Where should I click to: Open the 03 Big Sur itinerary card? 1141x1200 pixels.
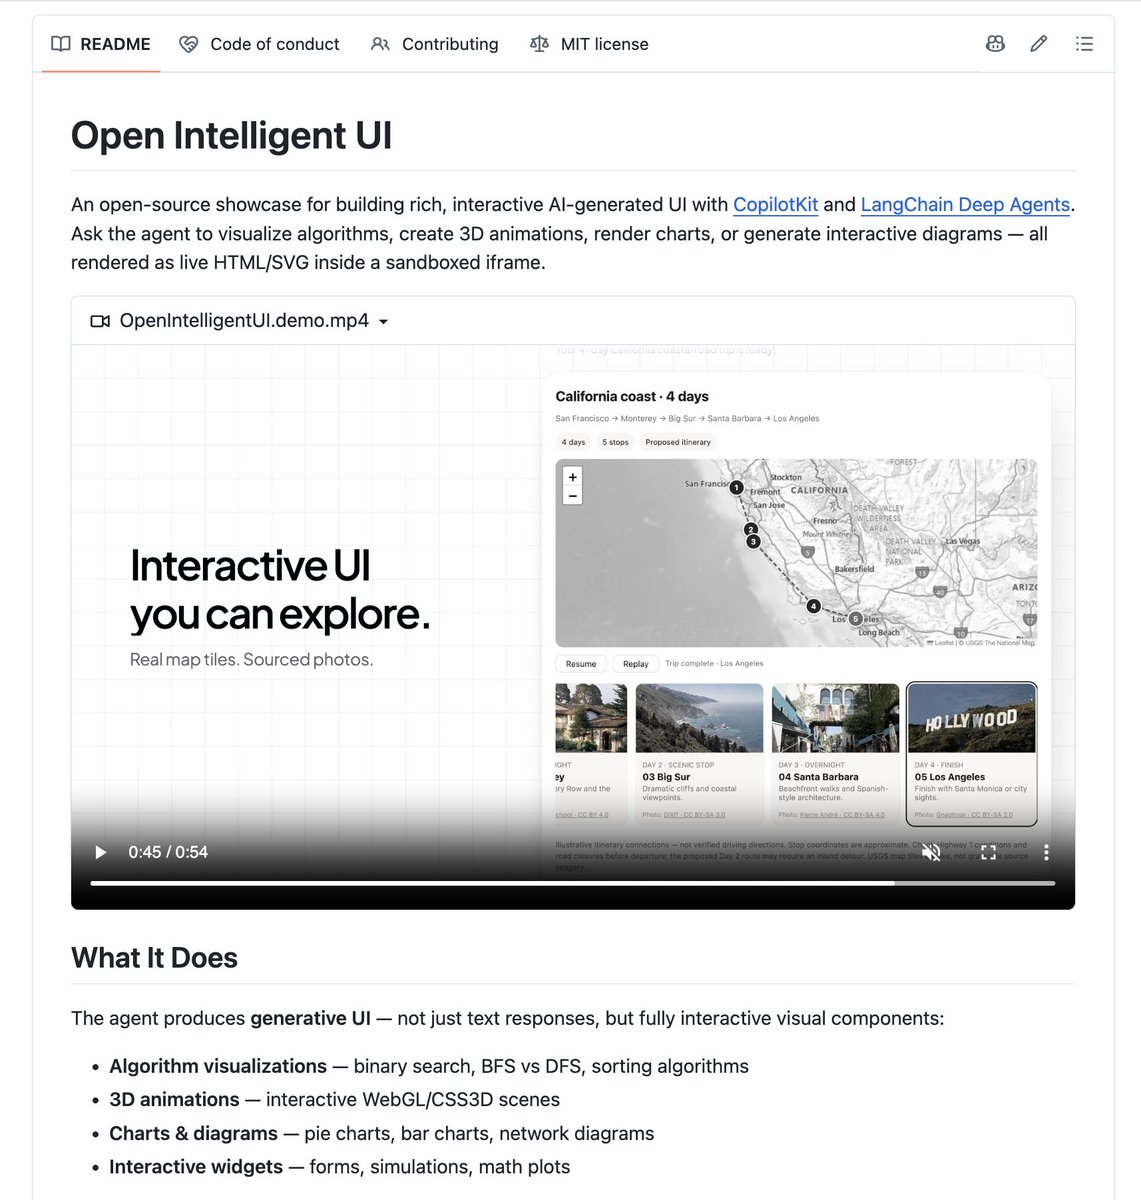(x=699, y=753)
